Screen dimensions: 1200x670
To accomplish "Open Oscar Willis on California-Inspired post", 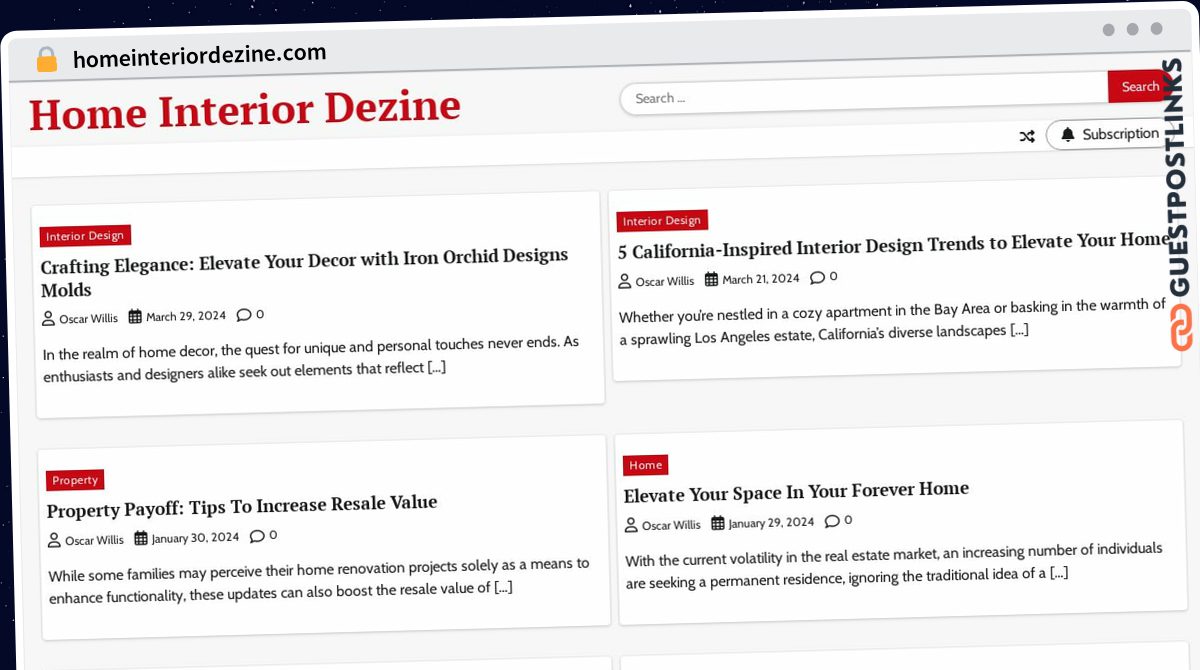I will click(665, 282).
